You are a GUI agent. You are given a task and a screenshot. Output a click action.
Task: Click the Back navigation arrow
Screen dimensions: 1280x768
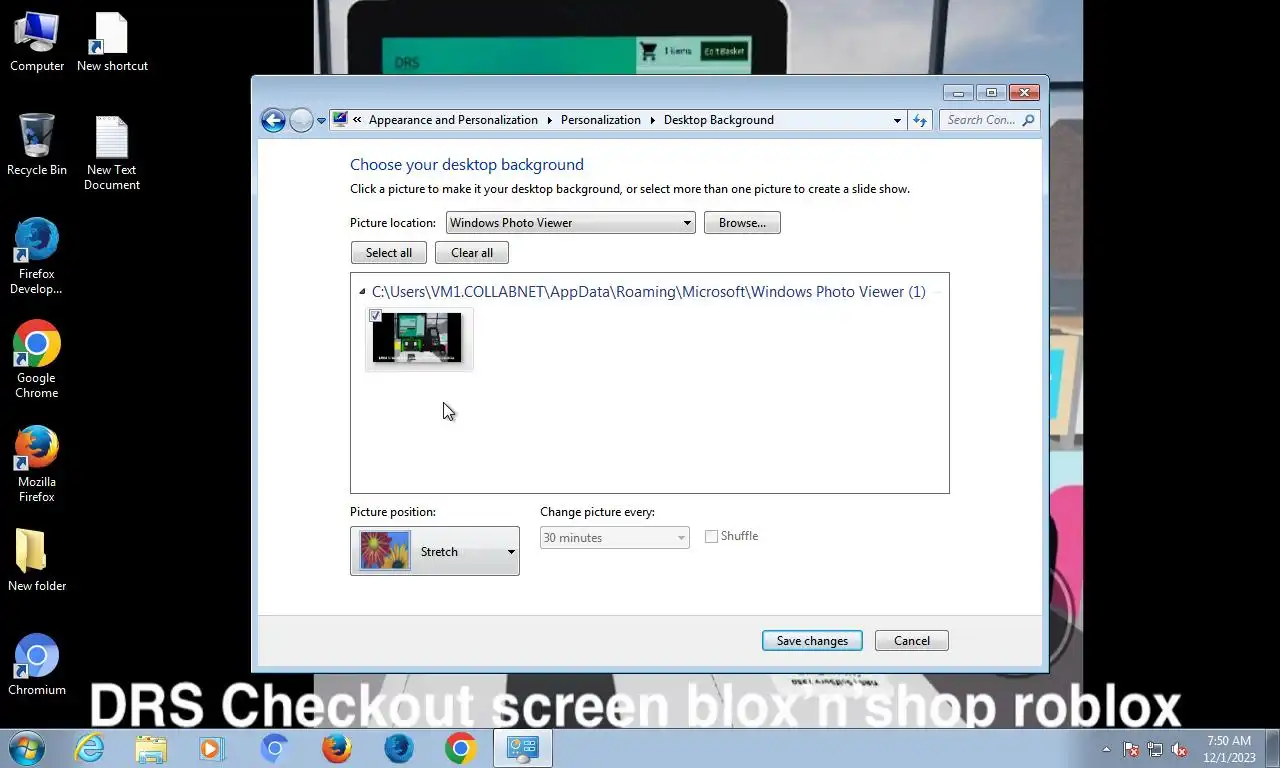(x=273, y=120)
